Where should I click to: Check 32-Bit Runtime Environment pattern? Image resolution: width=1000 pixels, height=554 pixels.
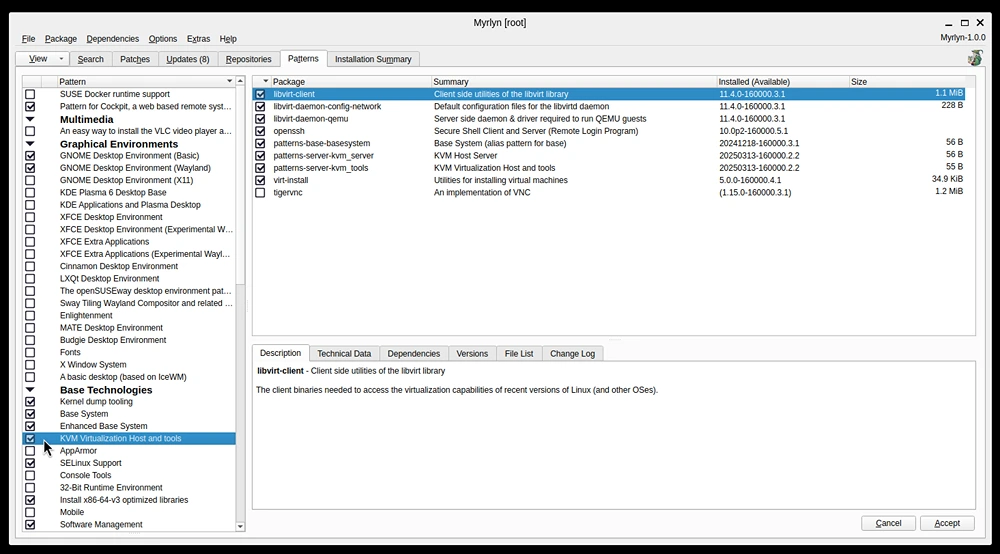coord(30,488)
